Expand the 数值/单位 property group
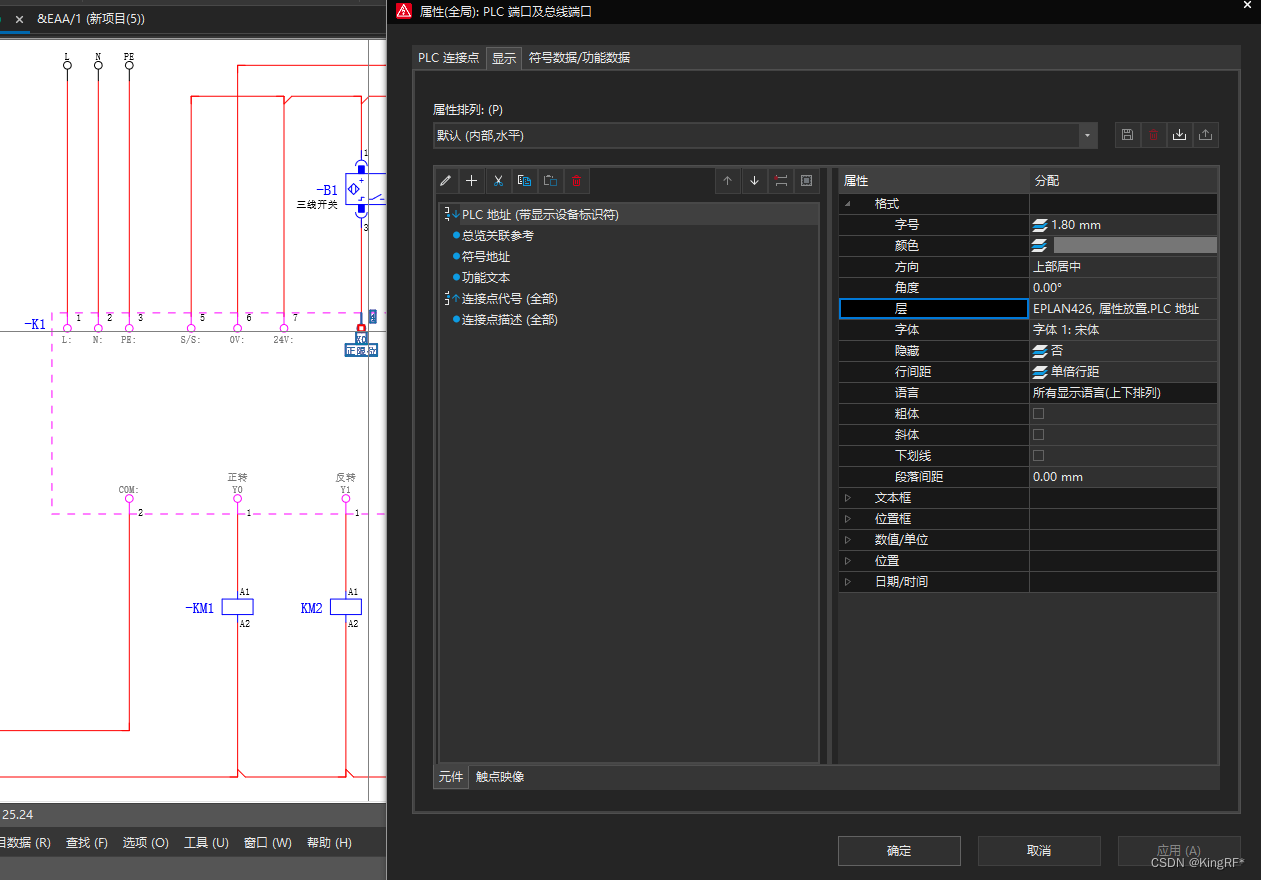The image size is (1261, 880). point(848,540)
